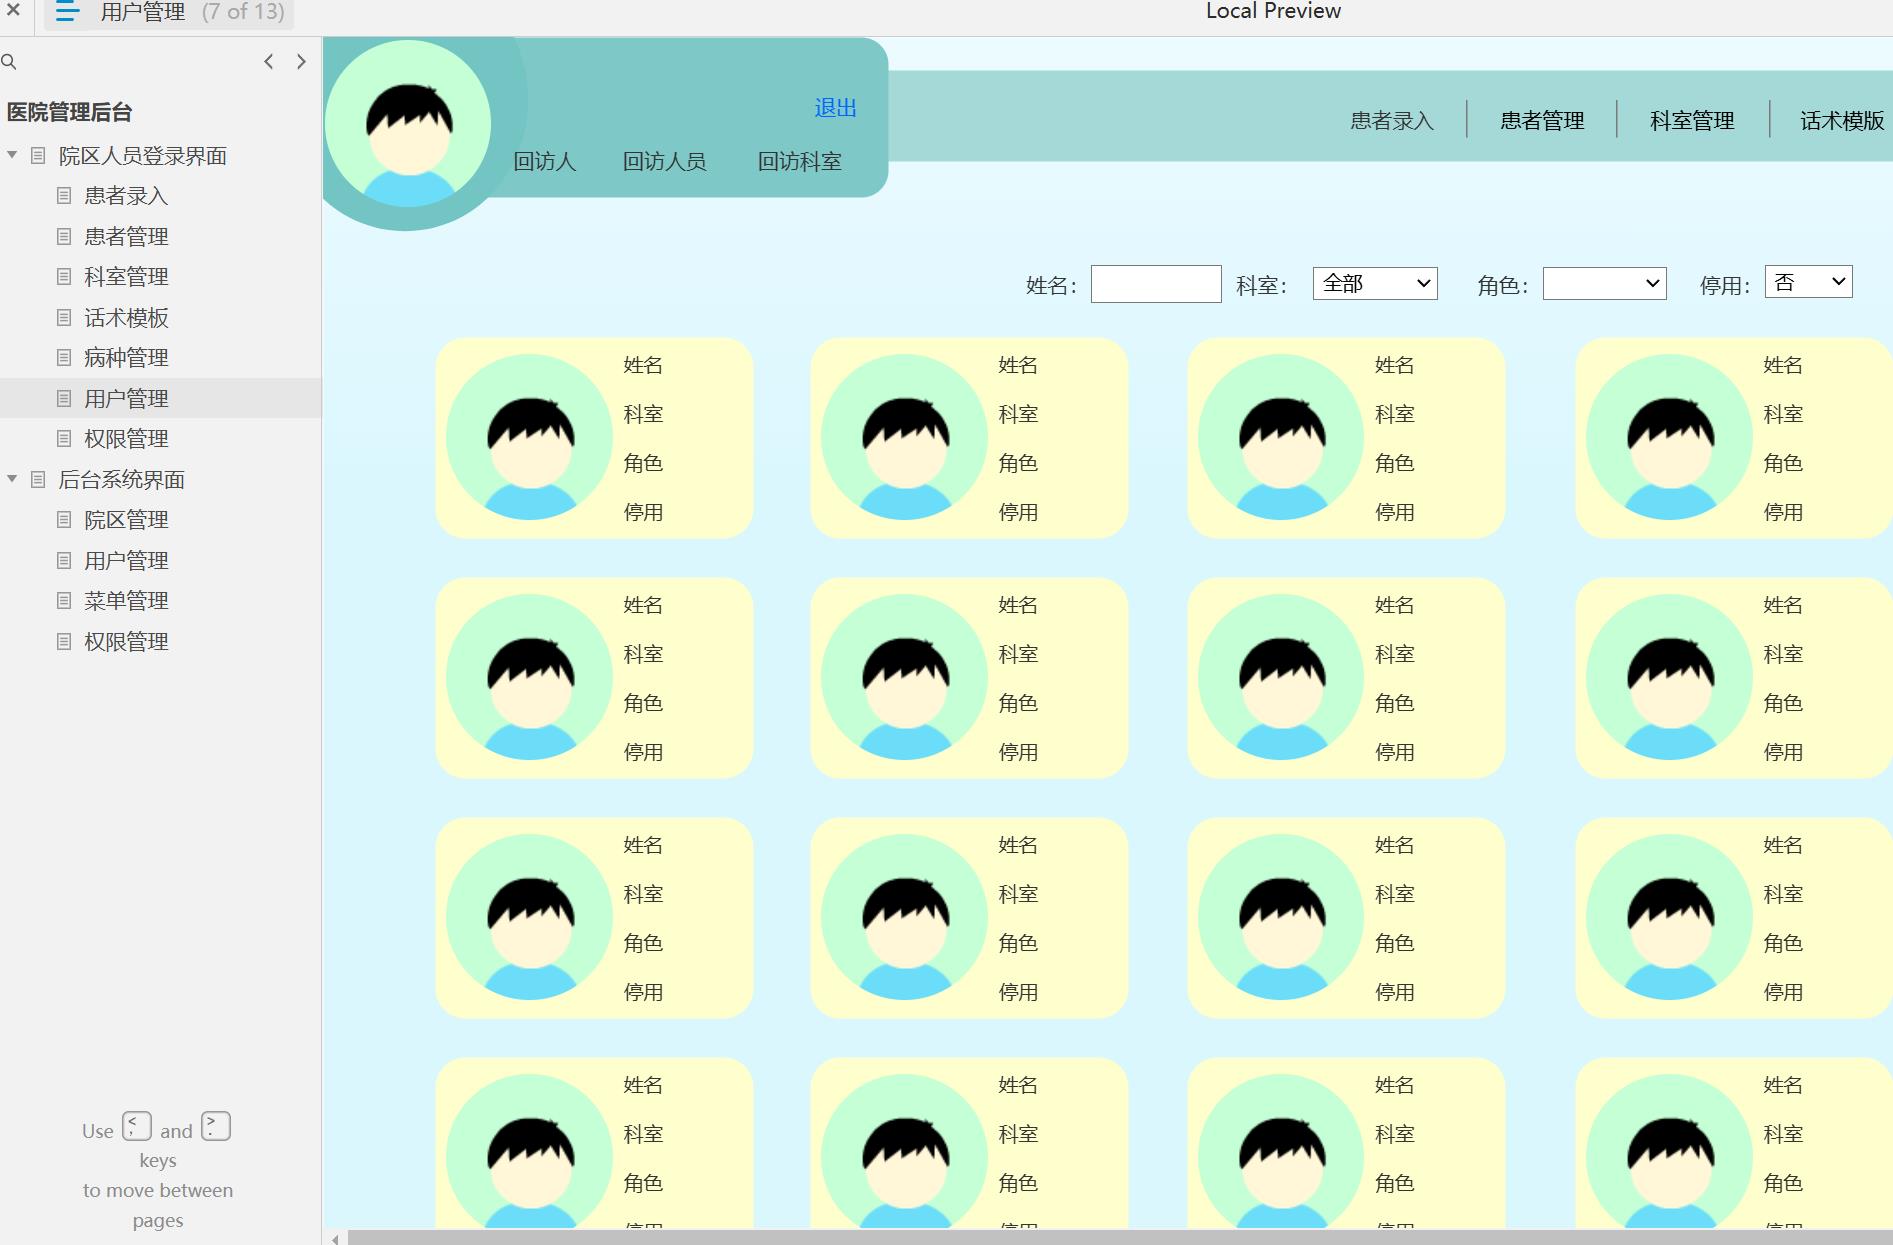Collapse the 院区人员登录界面 tree node
The image size is (1893, 1245).
(x=12, y=155)
